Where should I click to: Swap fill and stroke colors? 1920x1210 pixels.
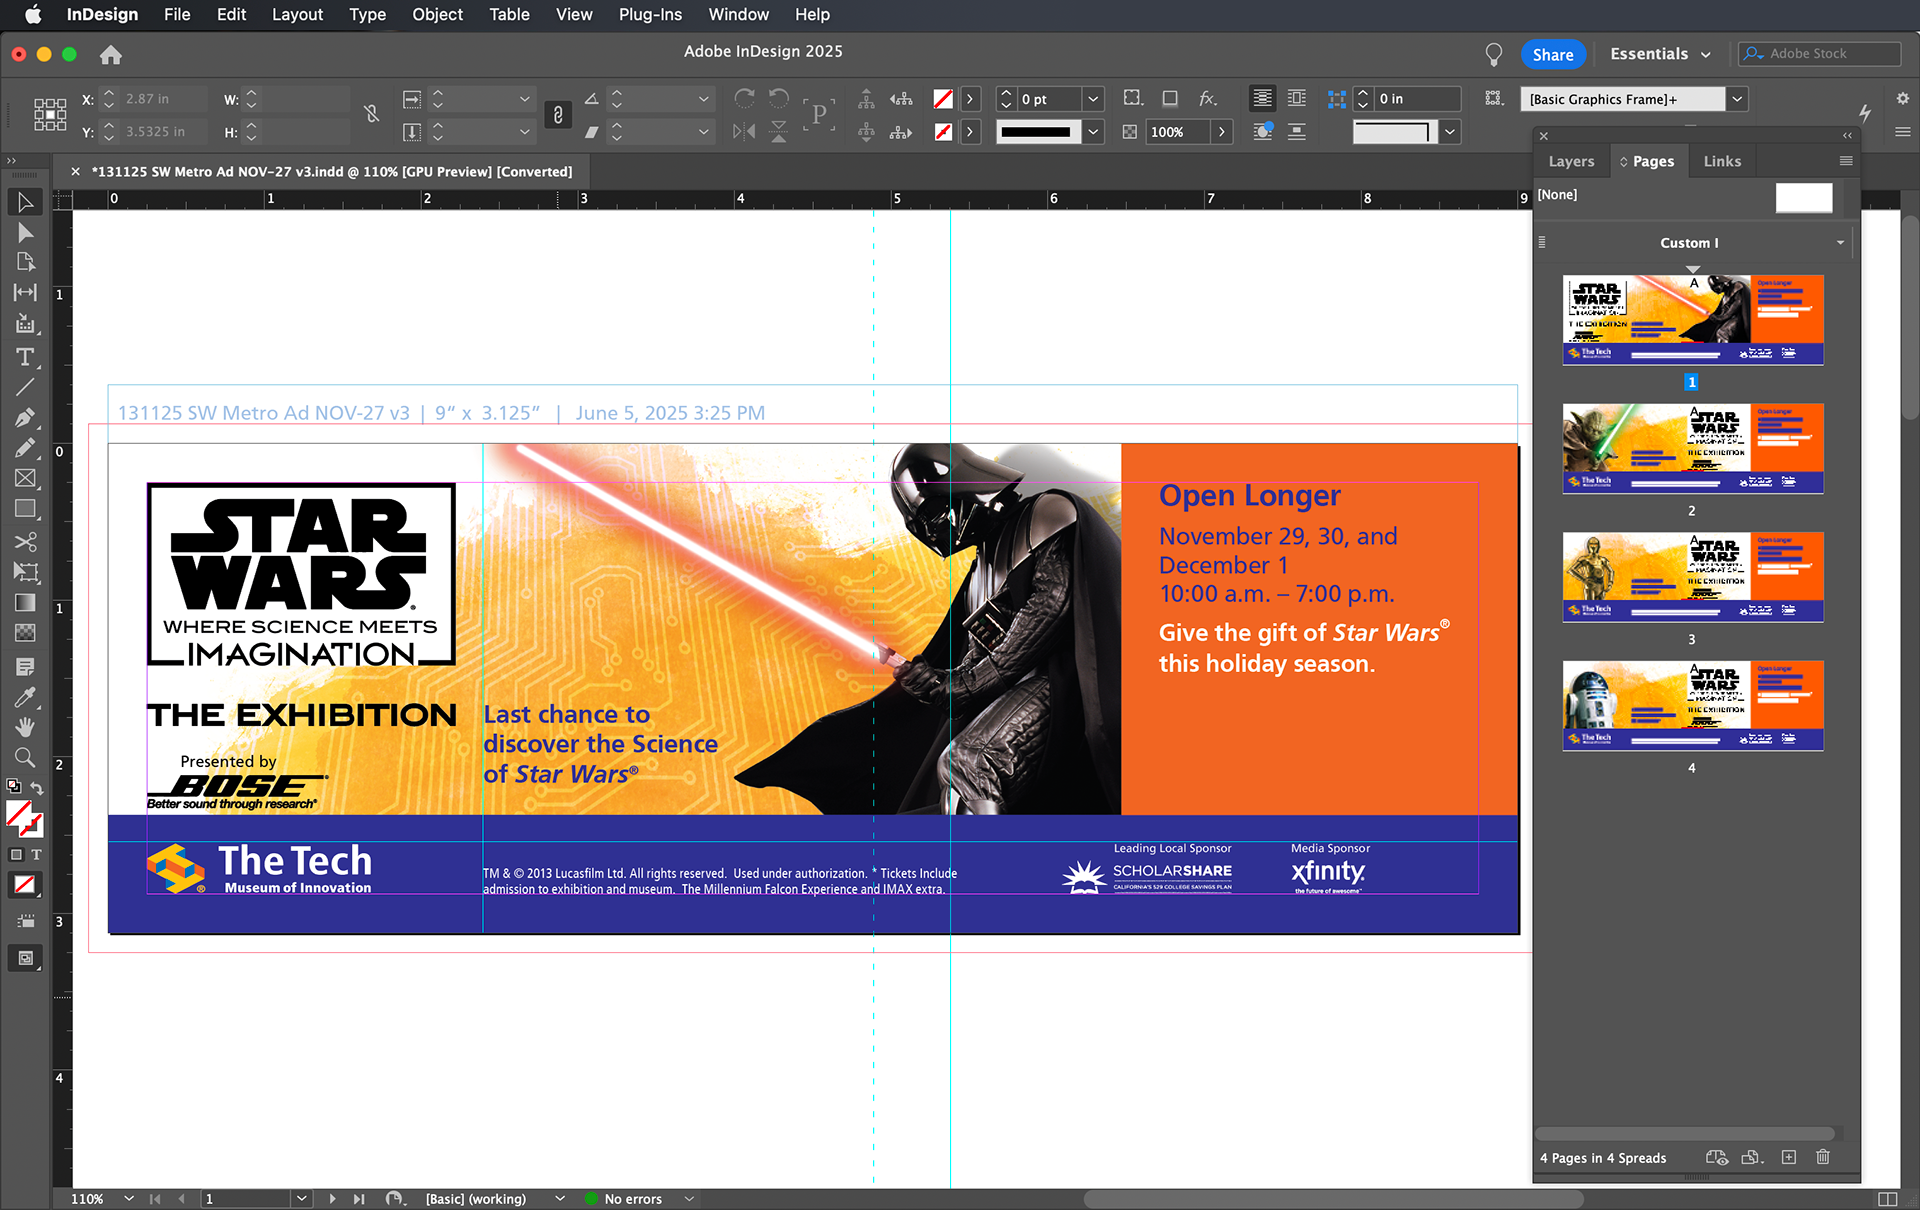tap(37, 788)
